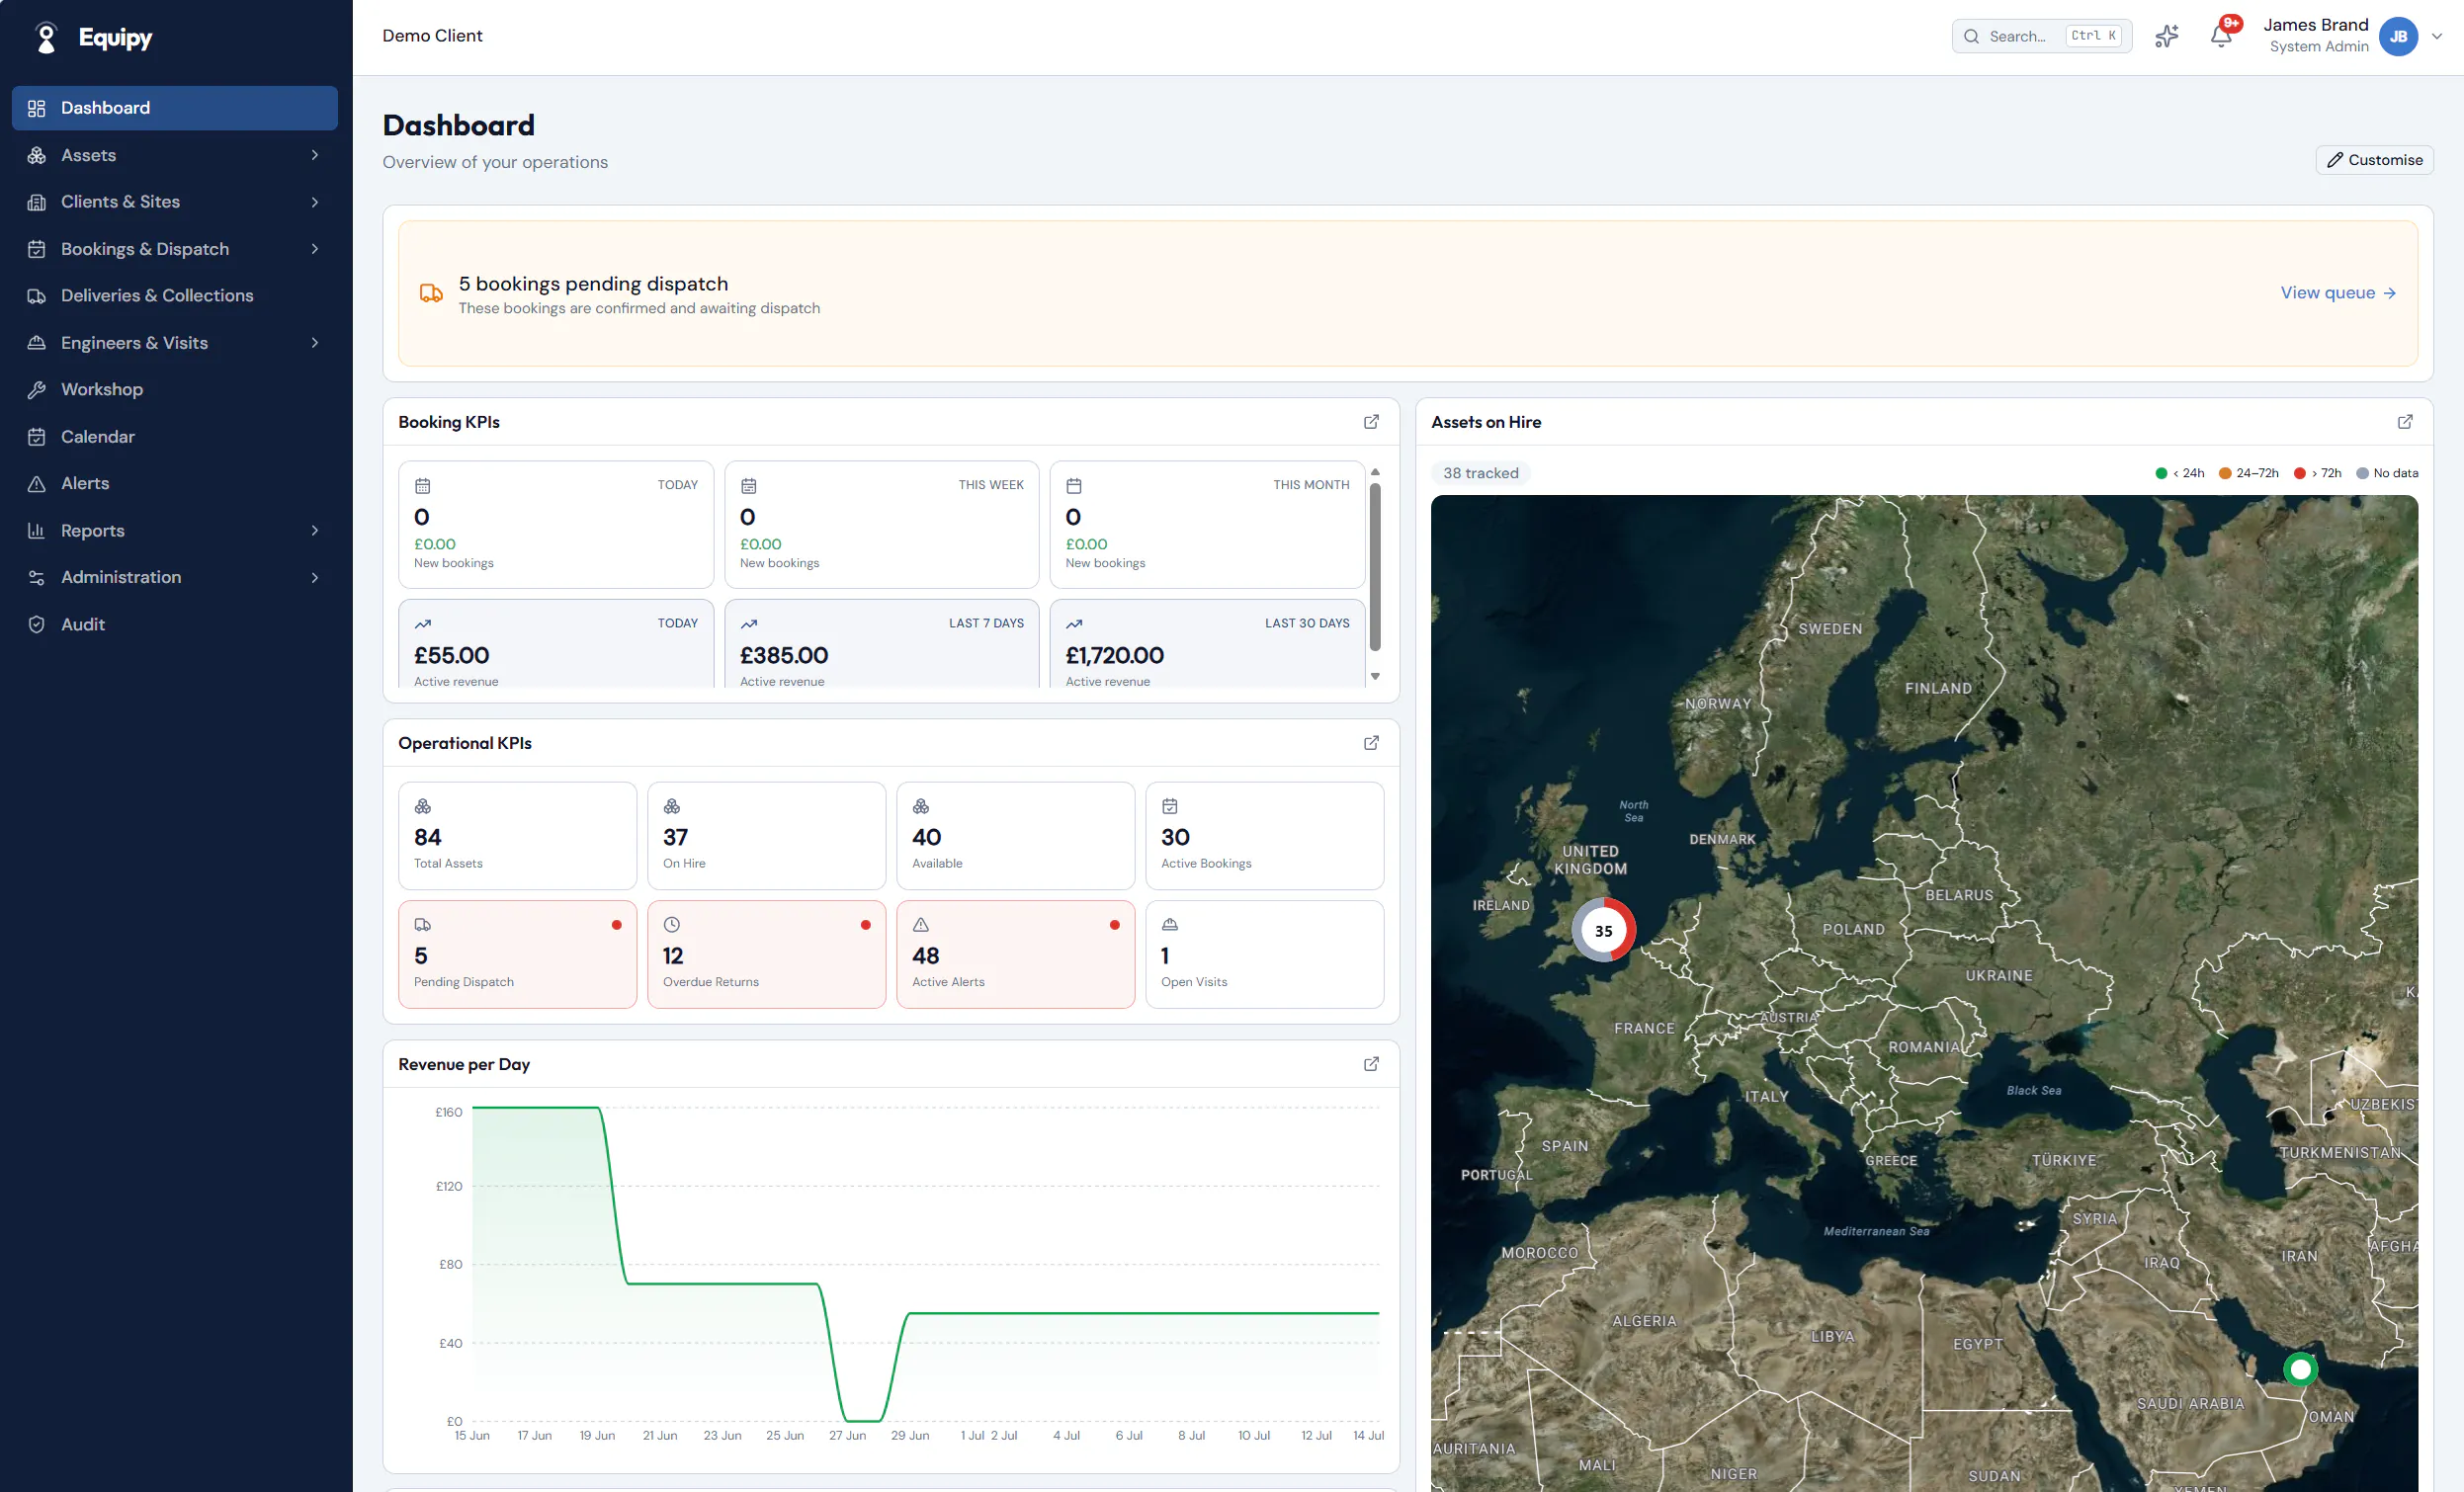
Task: Open the user account dropdown arrow
Action: coord(2437,36)
